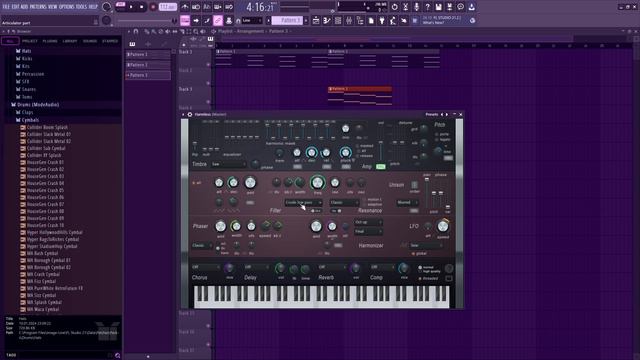Click the Stop button in transport bar

coord(142,7)
